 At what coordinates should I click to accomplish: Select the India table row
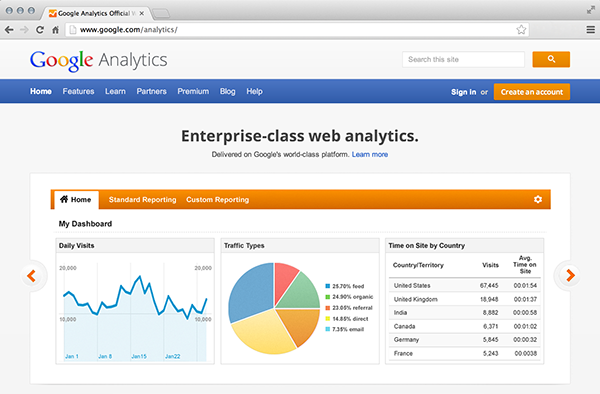pyautogui.click(x=465, y=313)
